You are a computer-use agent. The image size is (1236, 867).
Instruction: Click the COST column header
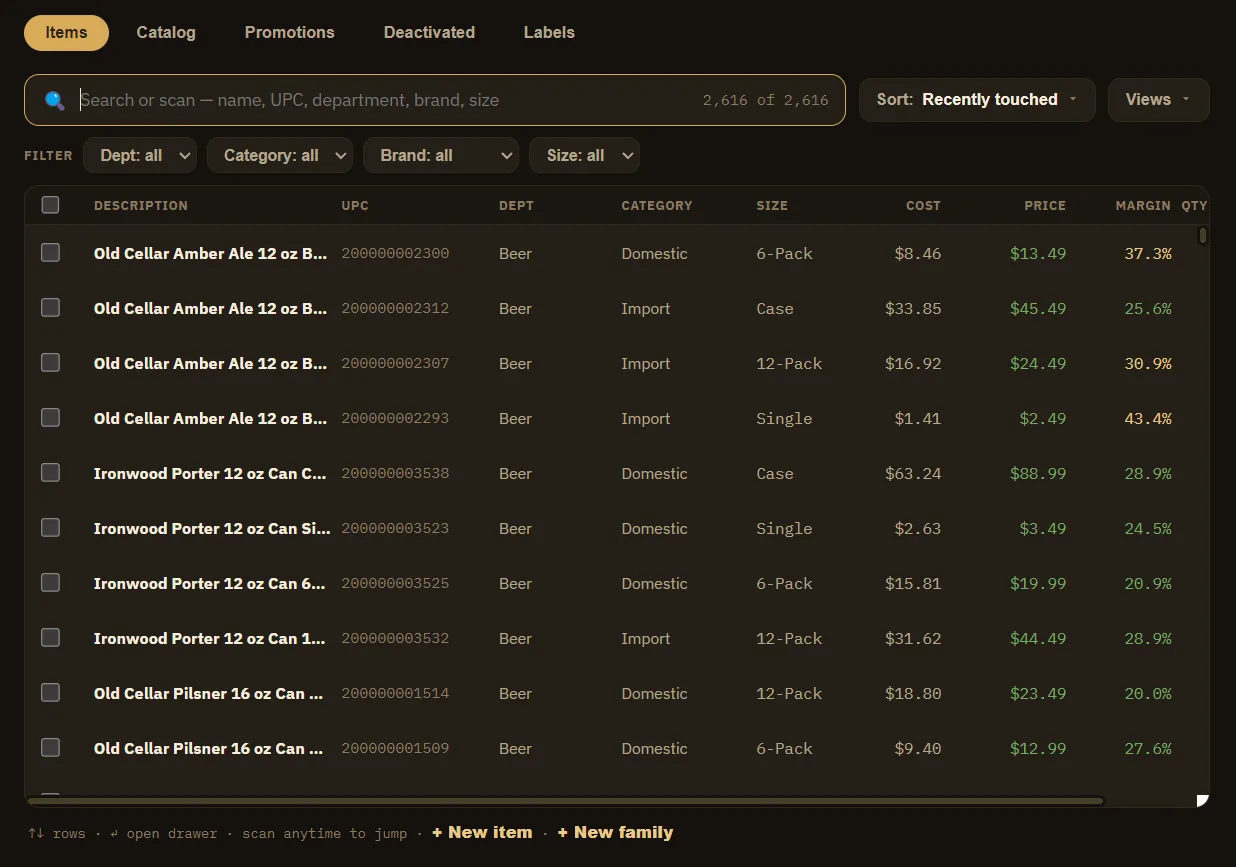923,206
